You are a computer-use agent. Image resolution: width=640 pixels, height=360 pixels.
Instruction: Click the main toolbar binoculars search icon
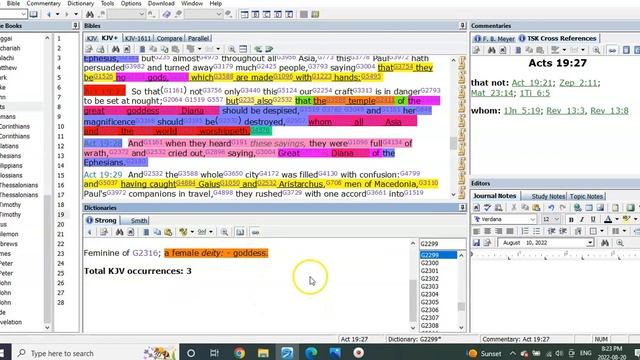(x=90, y=14)
